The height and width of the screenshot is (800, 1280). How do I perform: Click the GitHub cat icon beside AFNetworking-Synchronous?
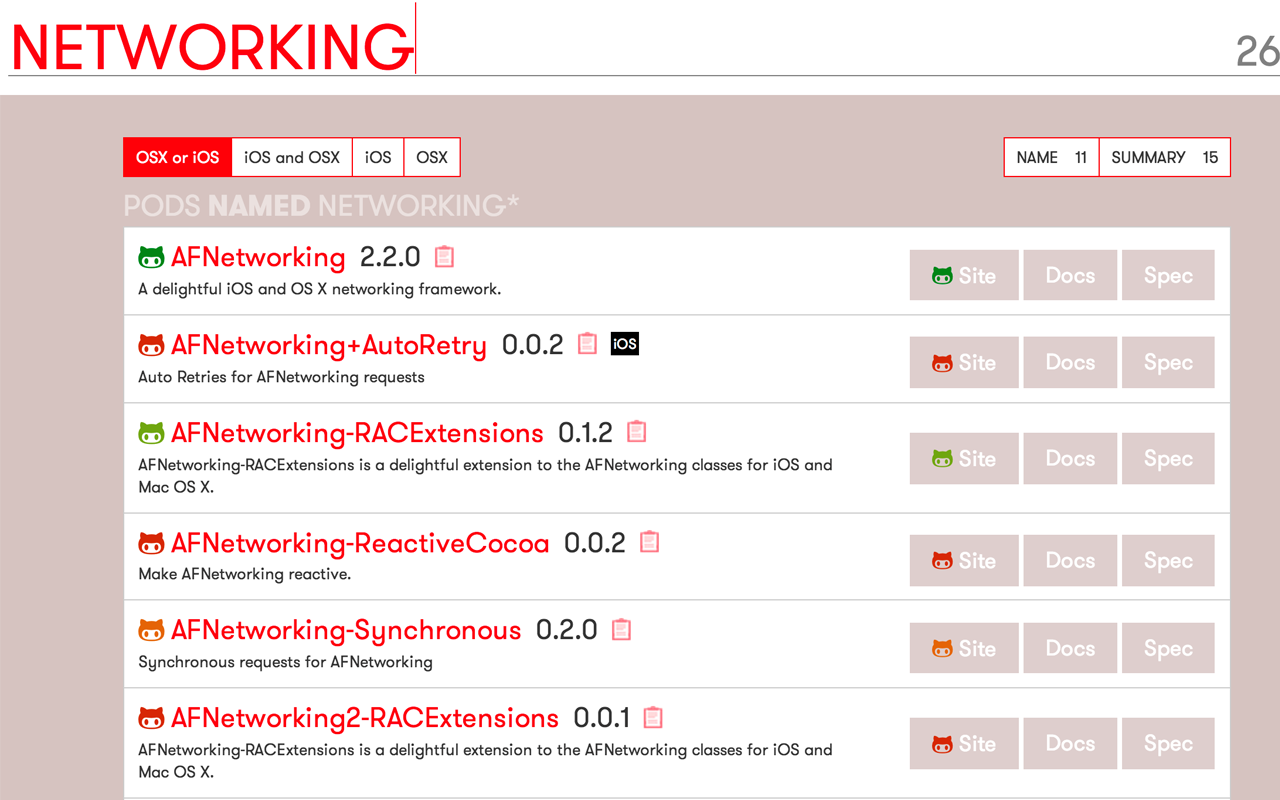coord(151,630)
